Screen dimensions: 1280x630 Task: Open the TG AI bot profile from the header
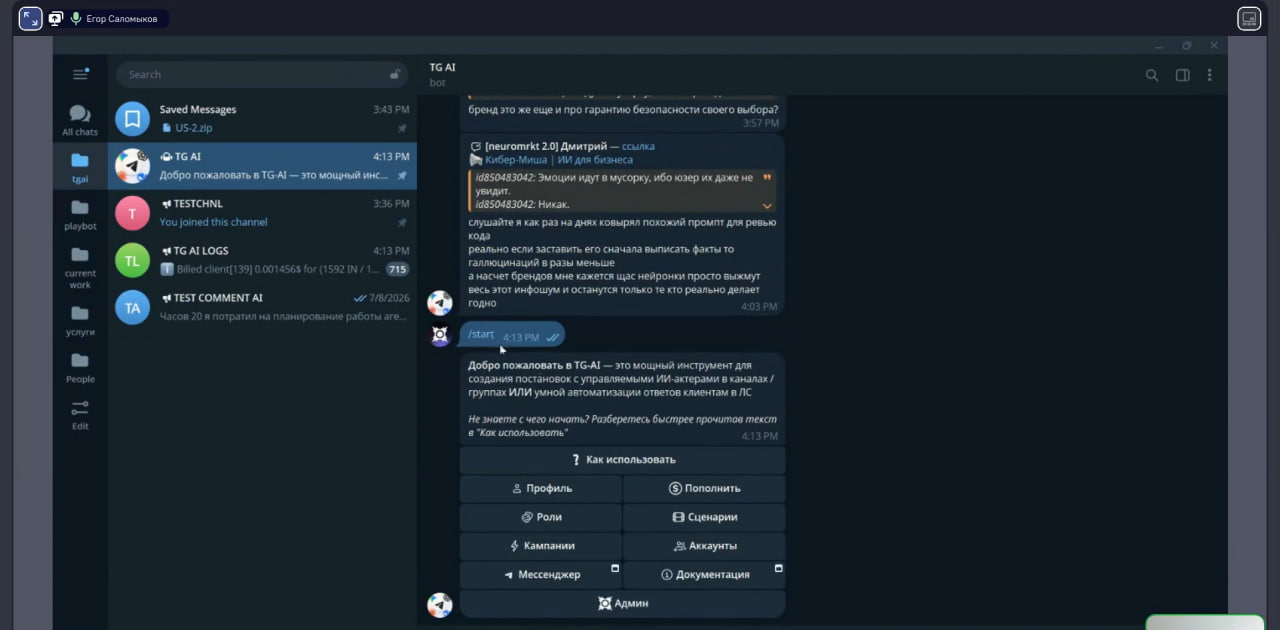(442, 74)
